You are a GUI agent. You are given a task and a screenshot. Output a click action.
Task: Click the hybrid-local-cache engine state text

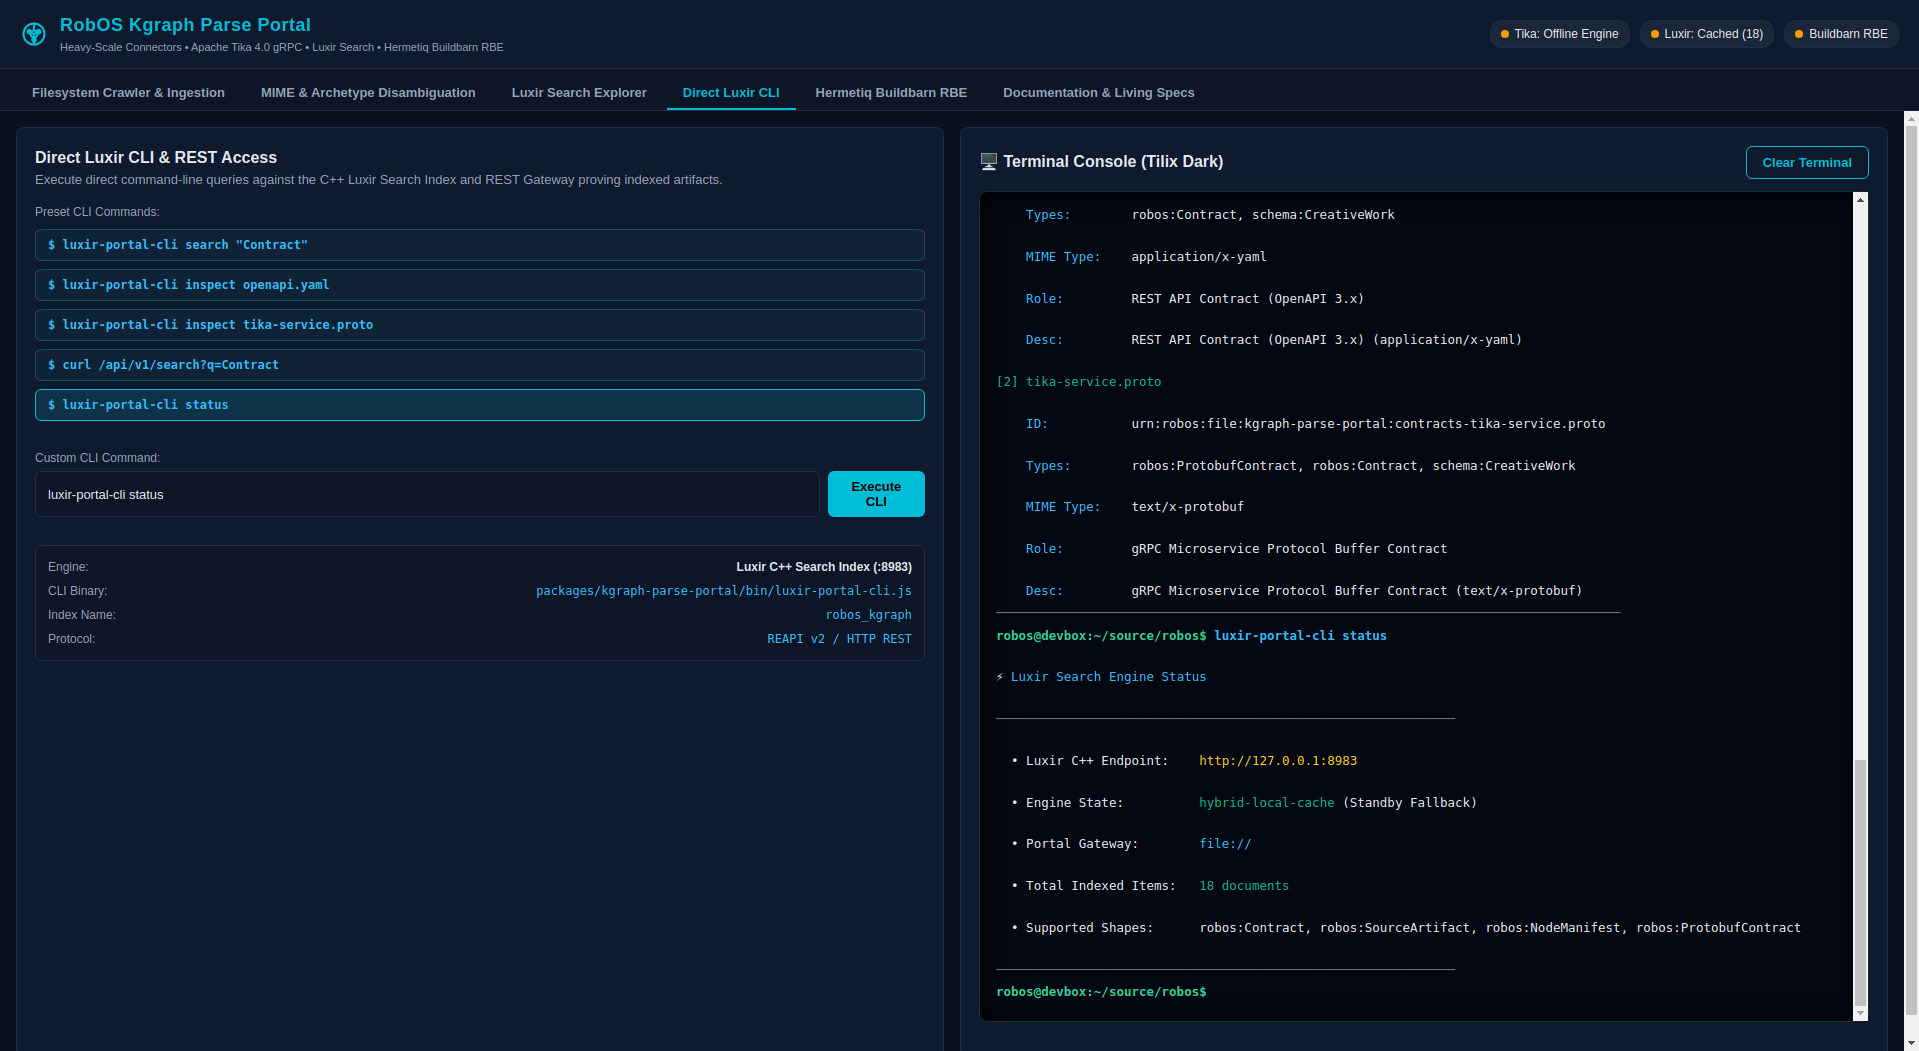tap(1266, 803)
